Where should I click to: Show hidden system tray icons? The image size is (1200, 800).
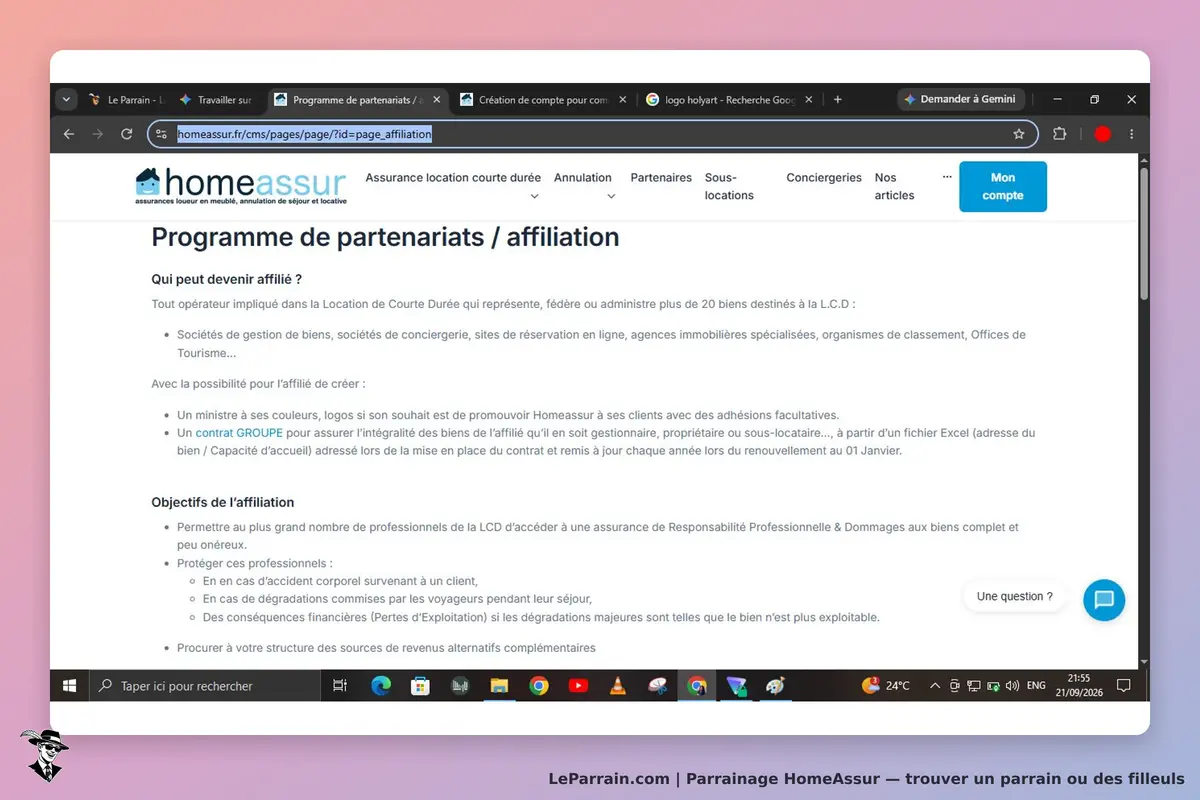(935, 686)
